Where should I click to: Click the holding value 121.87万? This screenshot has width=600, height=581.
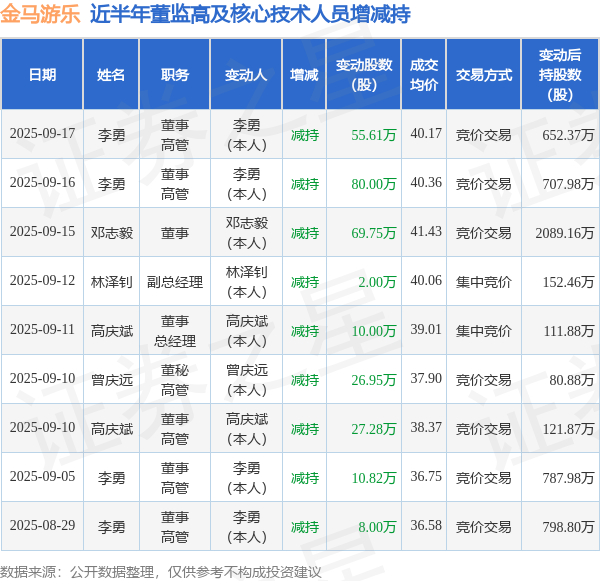pyautogui.click(x=569, y=429)
